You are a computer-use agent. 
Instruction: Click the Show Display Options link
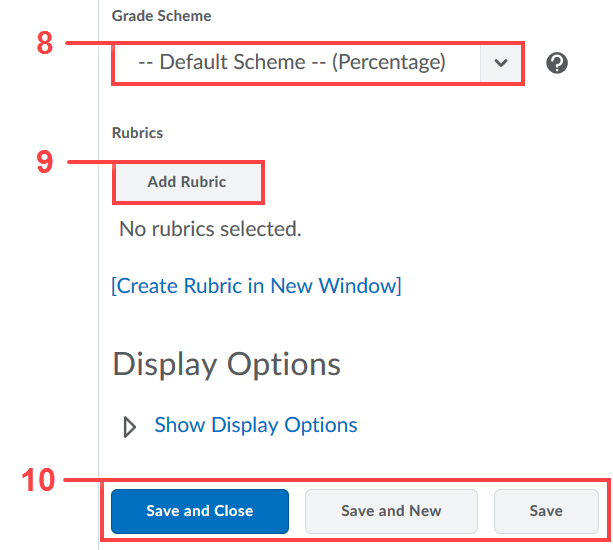point(256,425)
